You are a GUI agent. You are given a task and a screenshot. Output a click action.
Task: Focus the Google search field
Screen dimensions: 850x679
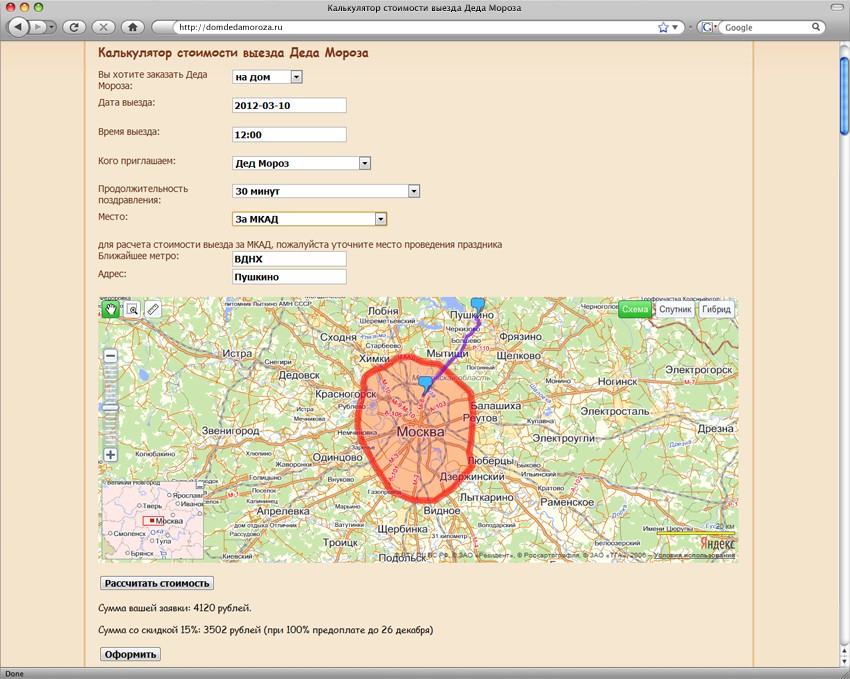point(765,27)
